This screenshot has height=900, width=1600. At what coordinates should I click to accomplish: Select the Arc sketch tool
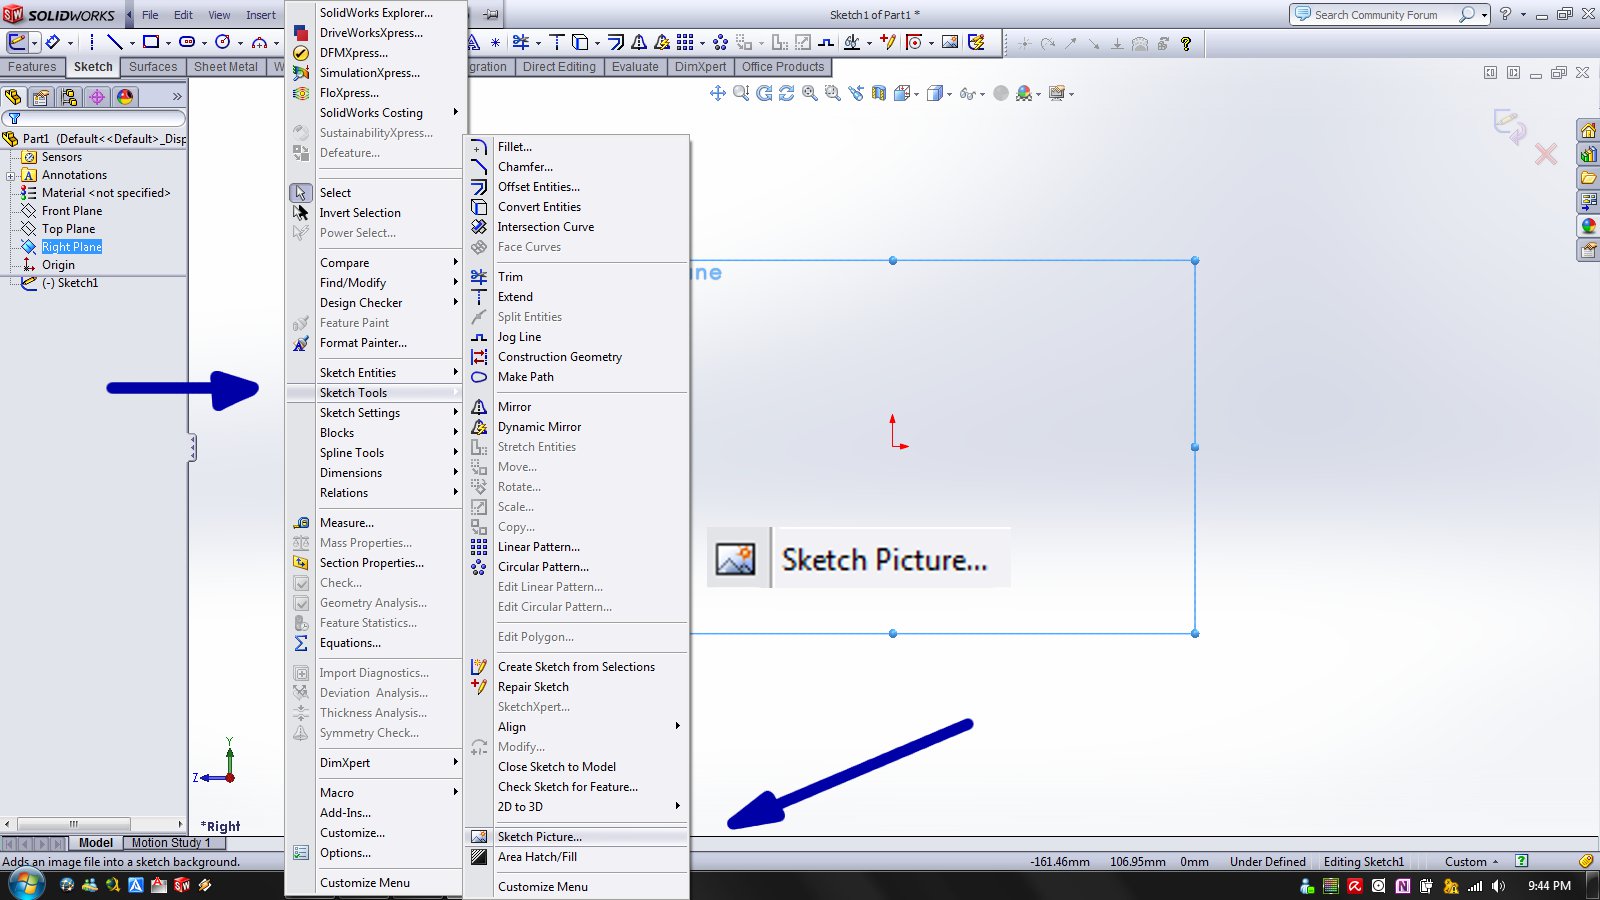(x=259, y=42)
